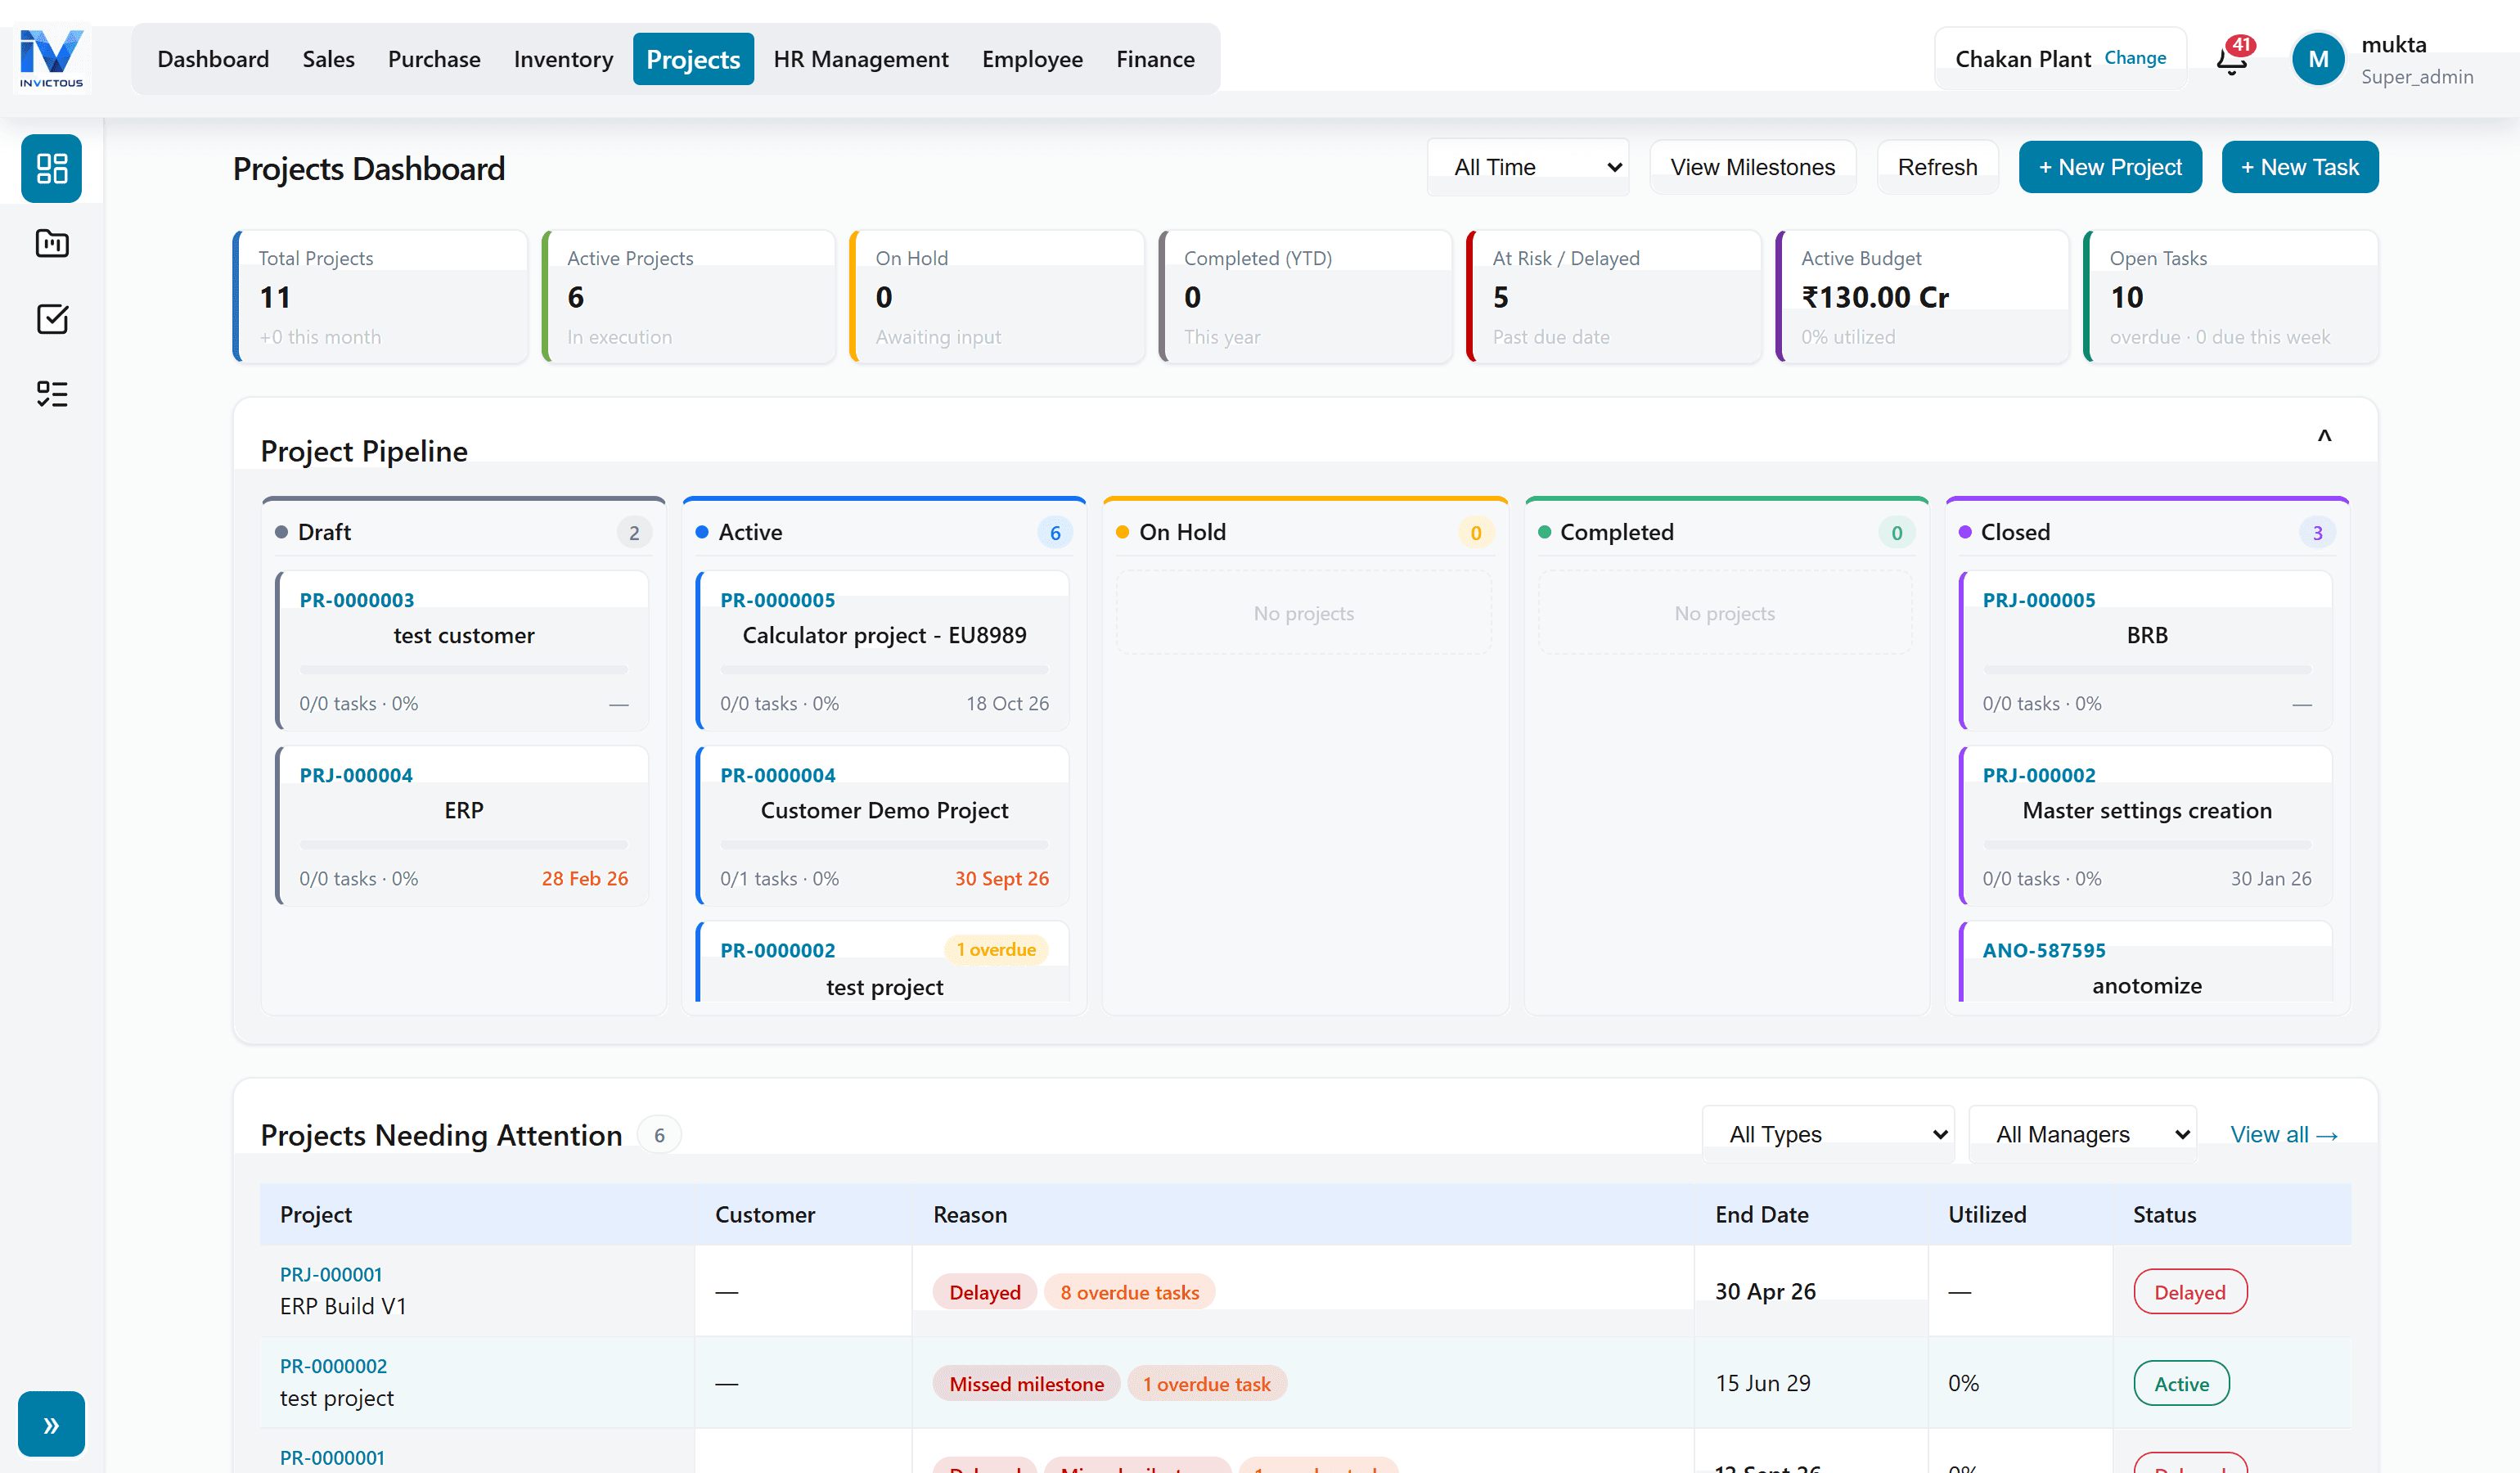Open PR-0000002 in the attention table
This screenshot has width=2520, height=1473.
[333, 1366]
